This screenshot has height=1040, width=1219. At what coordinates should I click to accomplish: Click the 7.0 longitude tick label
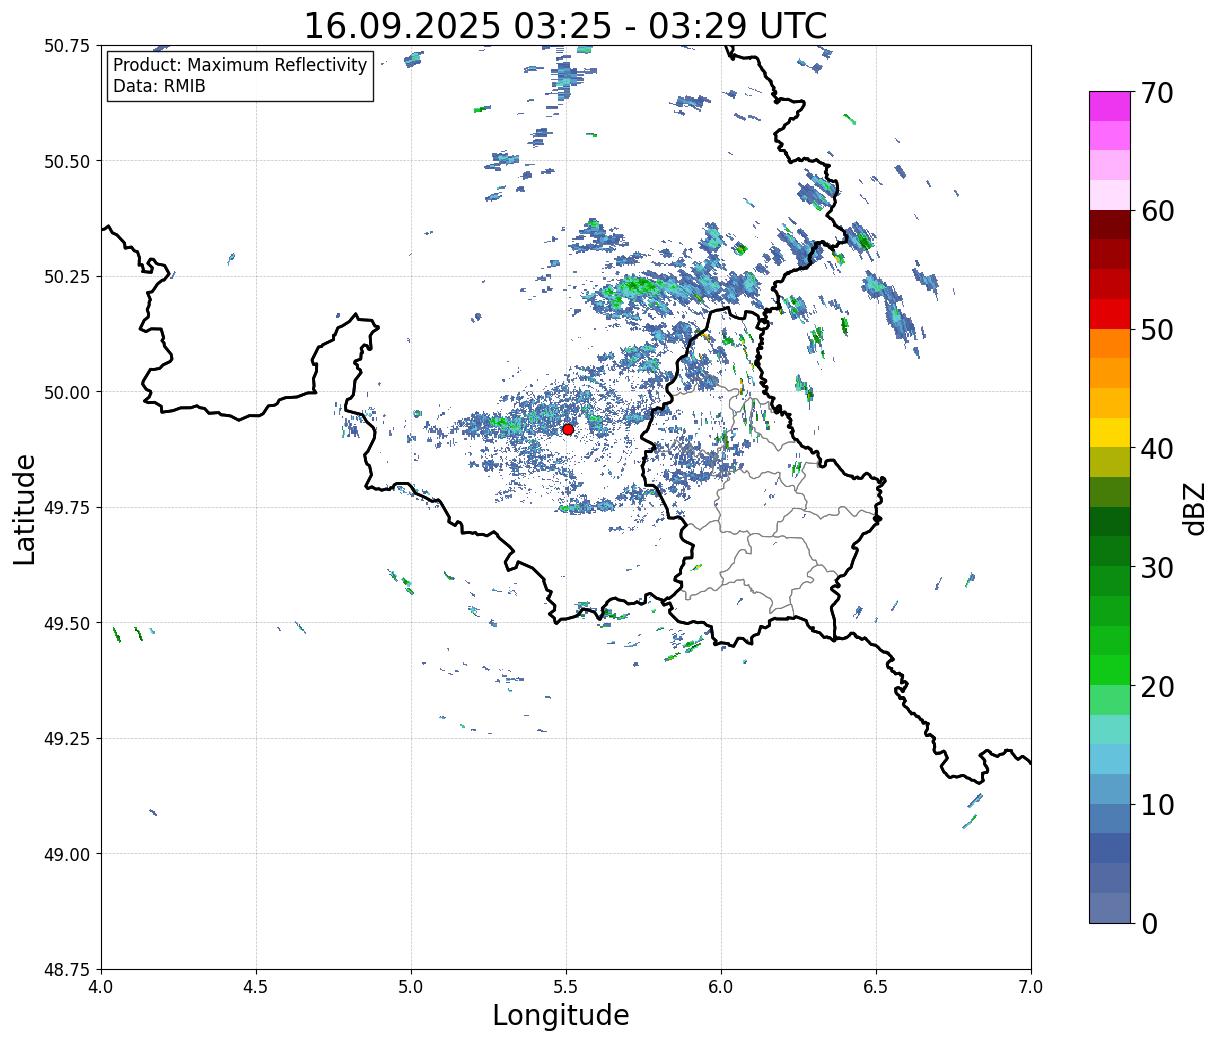[1031, 987]
